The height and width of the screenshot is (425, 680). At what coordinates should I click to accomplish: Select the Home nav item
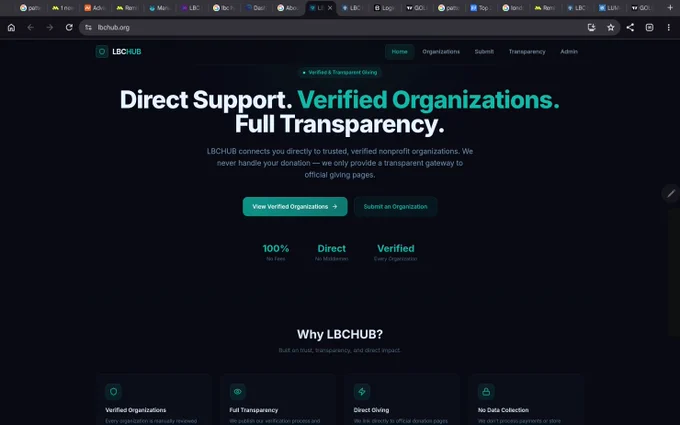[399, 52]
